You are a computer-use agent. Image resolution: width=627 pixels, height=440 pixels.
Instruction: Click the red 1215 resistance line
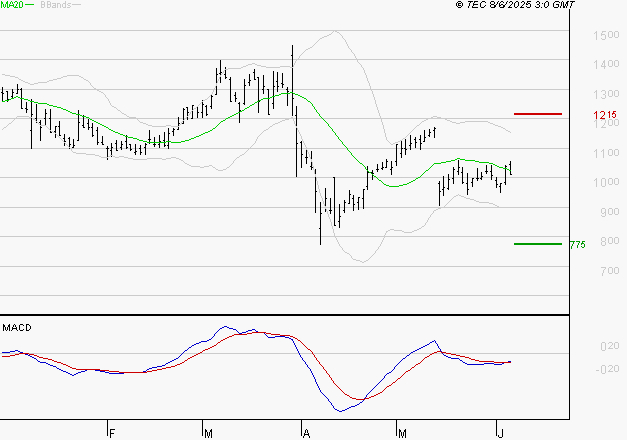538,114
